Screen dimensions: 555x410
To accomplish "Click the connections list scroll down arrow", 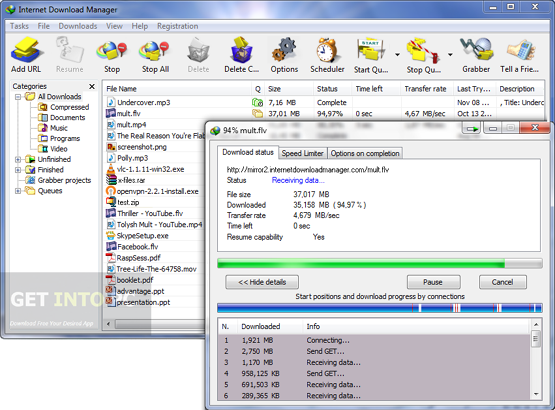I will pyautogui.click(x=536, y=394).
